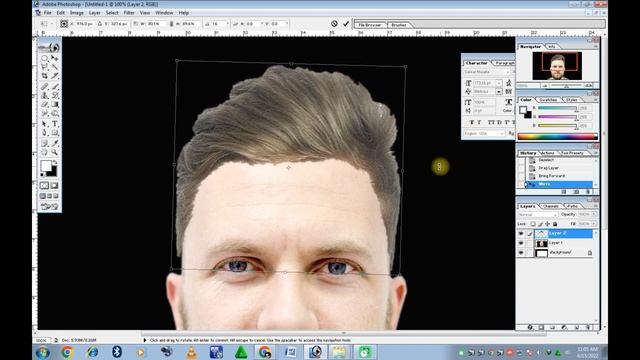This screenshot has width=640, height=360.
Task: Select the Zoom magnifier tool
Action: coord(55,152)
